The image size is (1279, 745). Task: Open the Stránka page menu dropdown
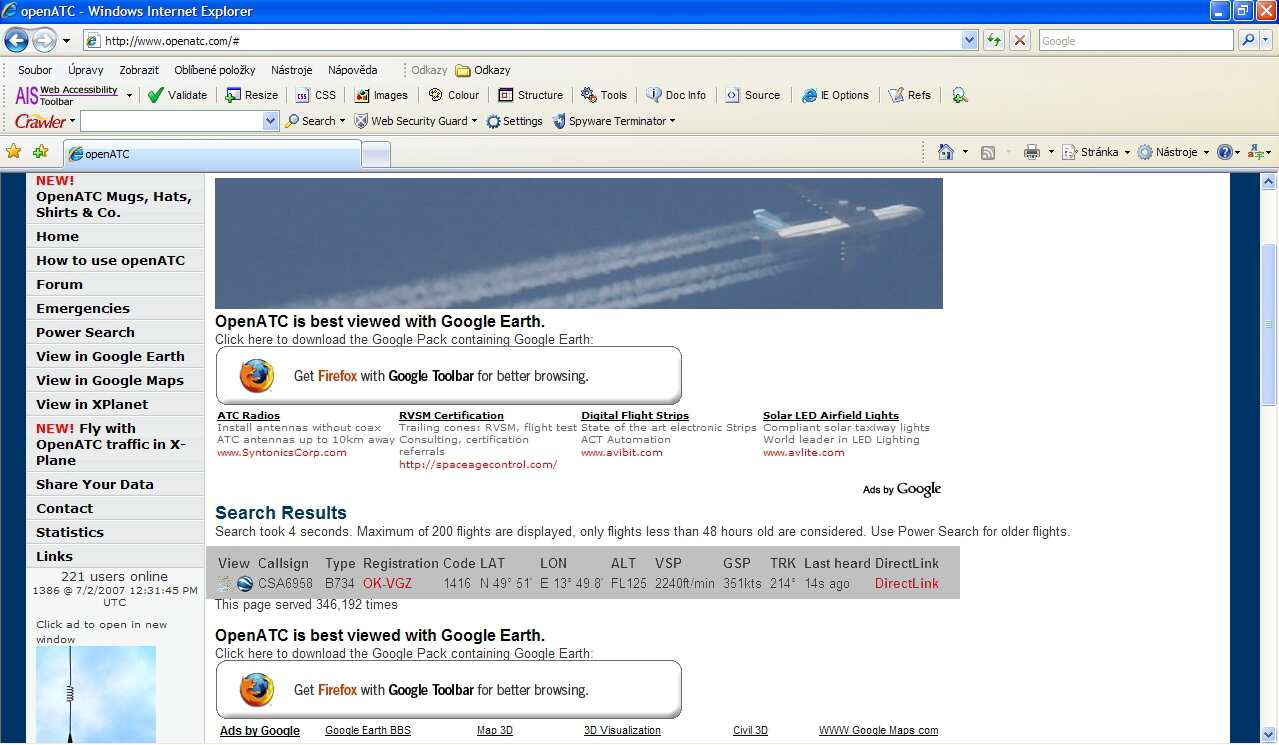coord(1127,152)
